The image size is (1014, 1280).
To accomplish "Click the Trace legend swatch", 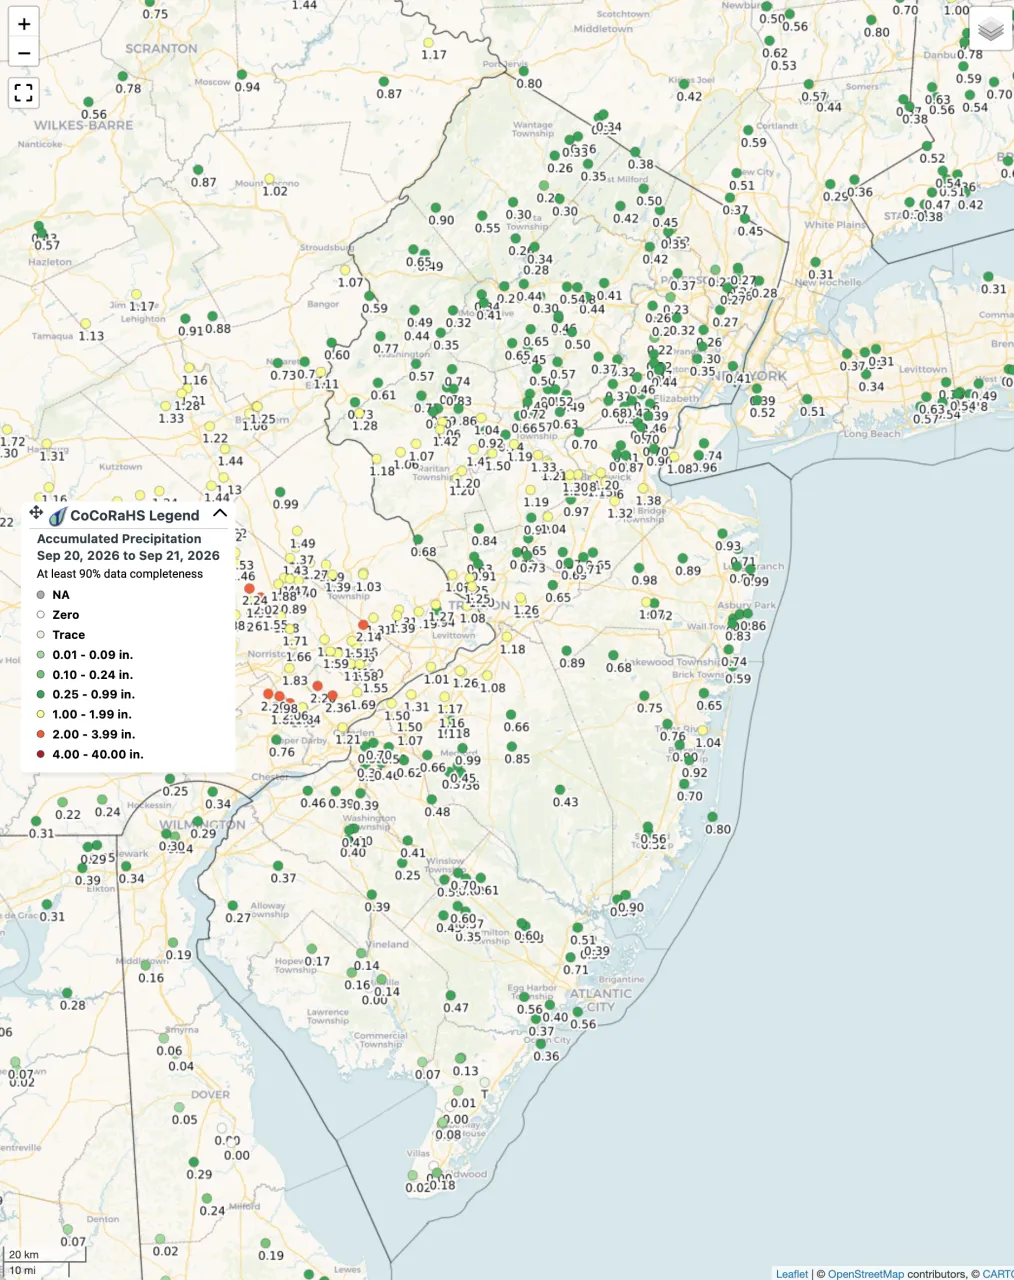I will click(41, 635).
